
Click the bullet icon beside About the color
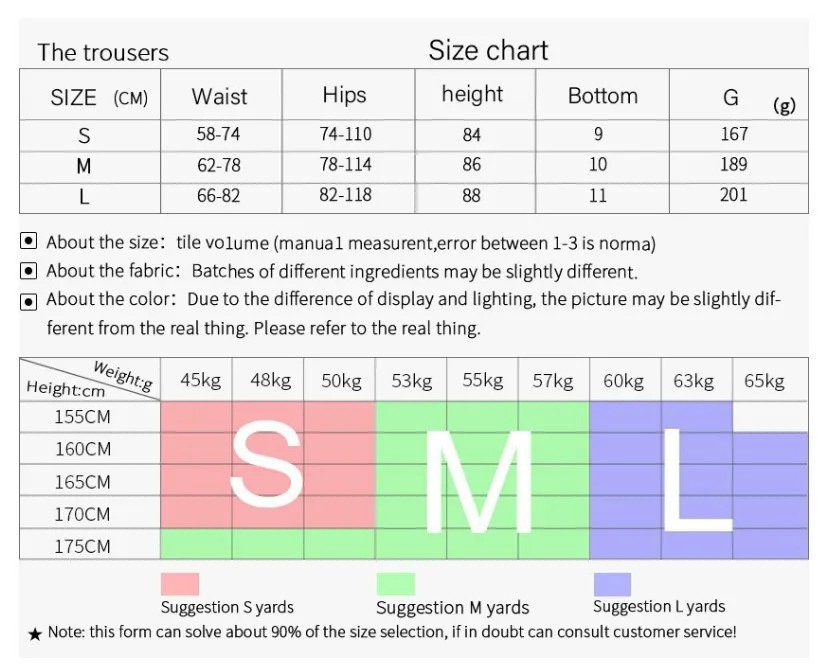(29, 300)
